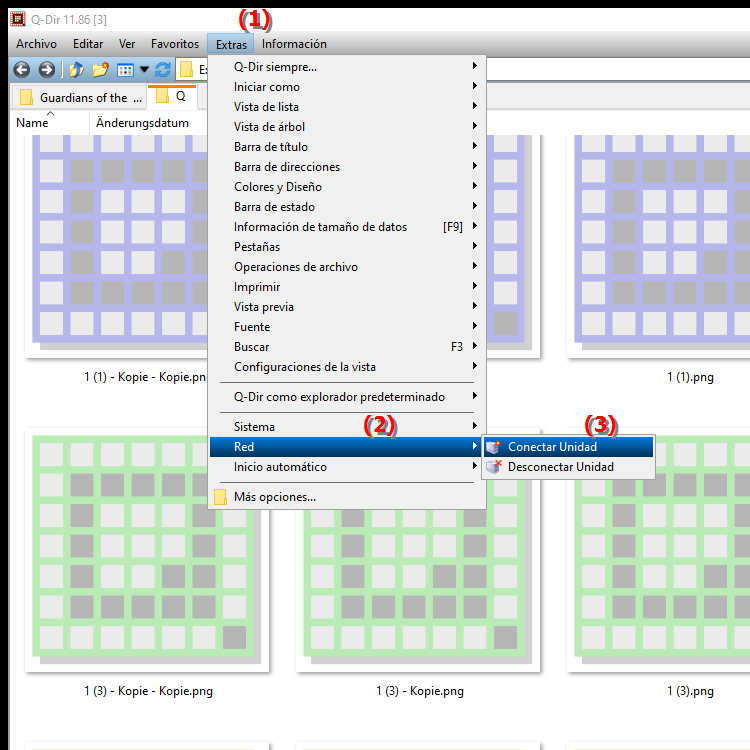Image resolution: width=750 pixels, height=750 pixels.
Task: Open Operaciones de archivo submenu
Action: click(x=348, y=267)
